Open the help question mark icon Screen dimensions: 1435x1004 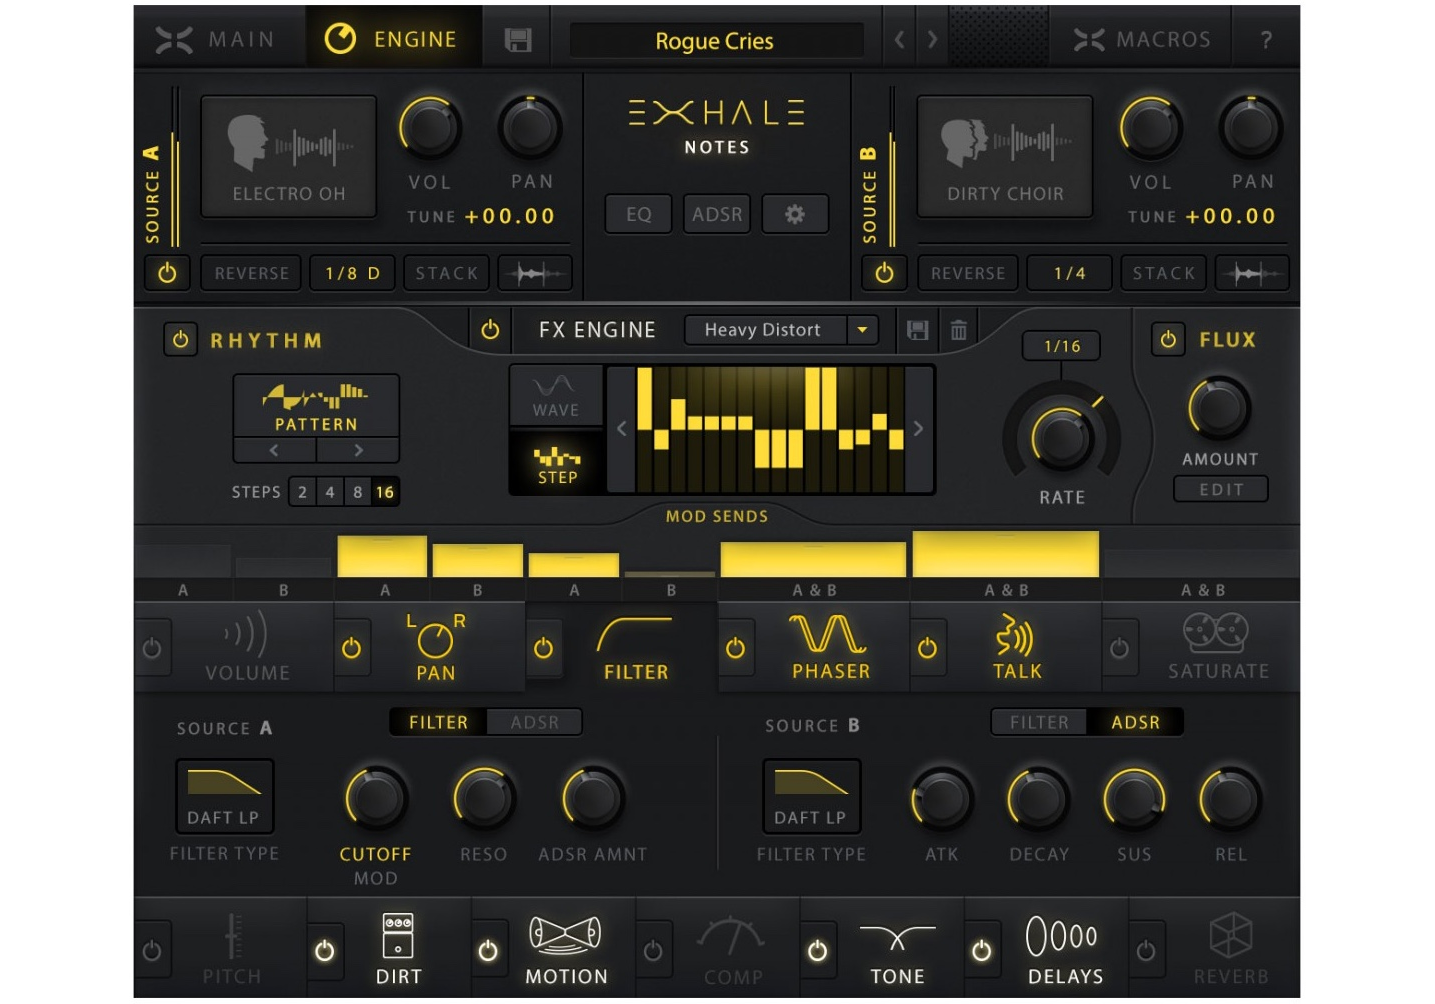[x=1266, y=40]
